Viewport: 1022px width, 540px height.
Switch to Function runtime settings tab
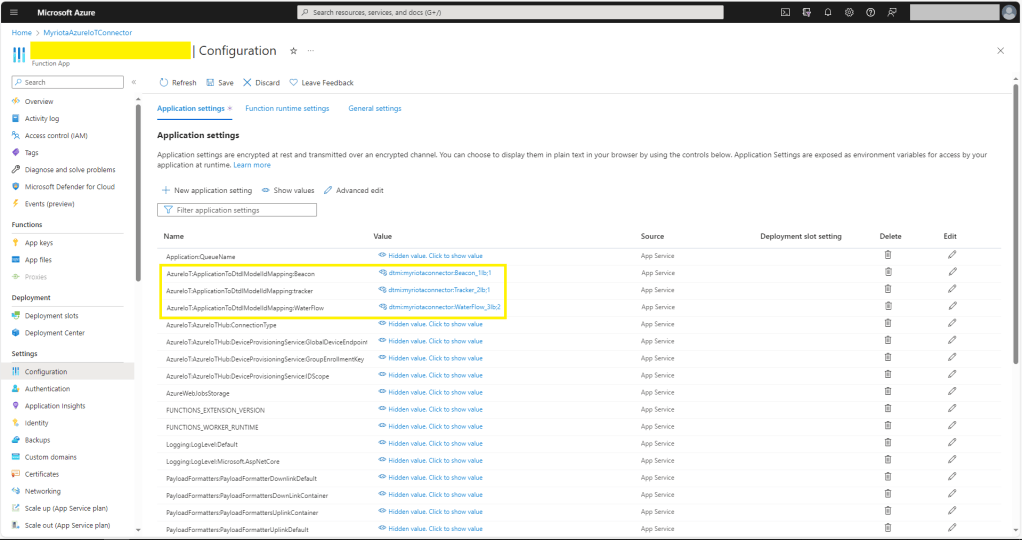point(287,108)
